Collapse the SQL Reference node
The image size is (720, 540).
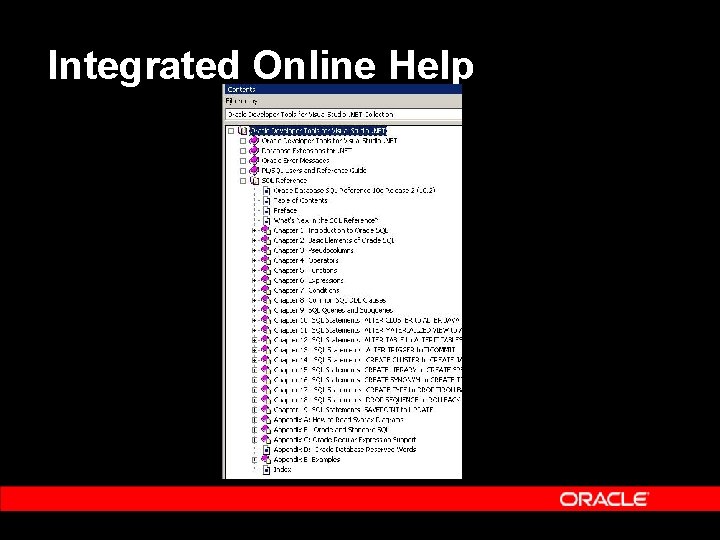(x=243, y=181)
